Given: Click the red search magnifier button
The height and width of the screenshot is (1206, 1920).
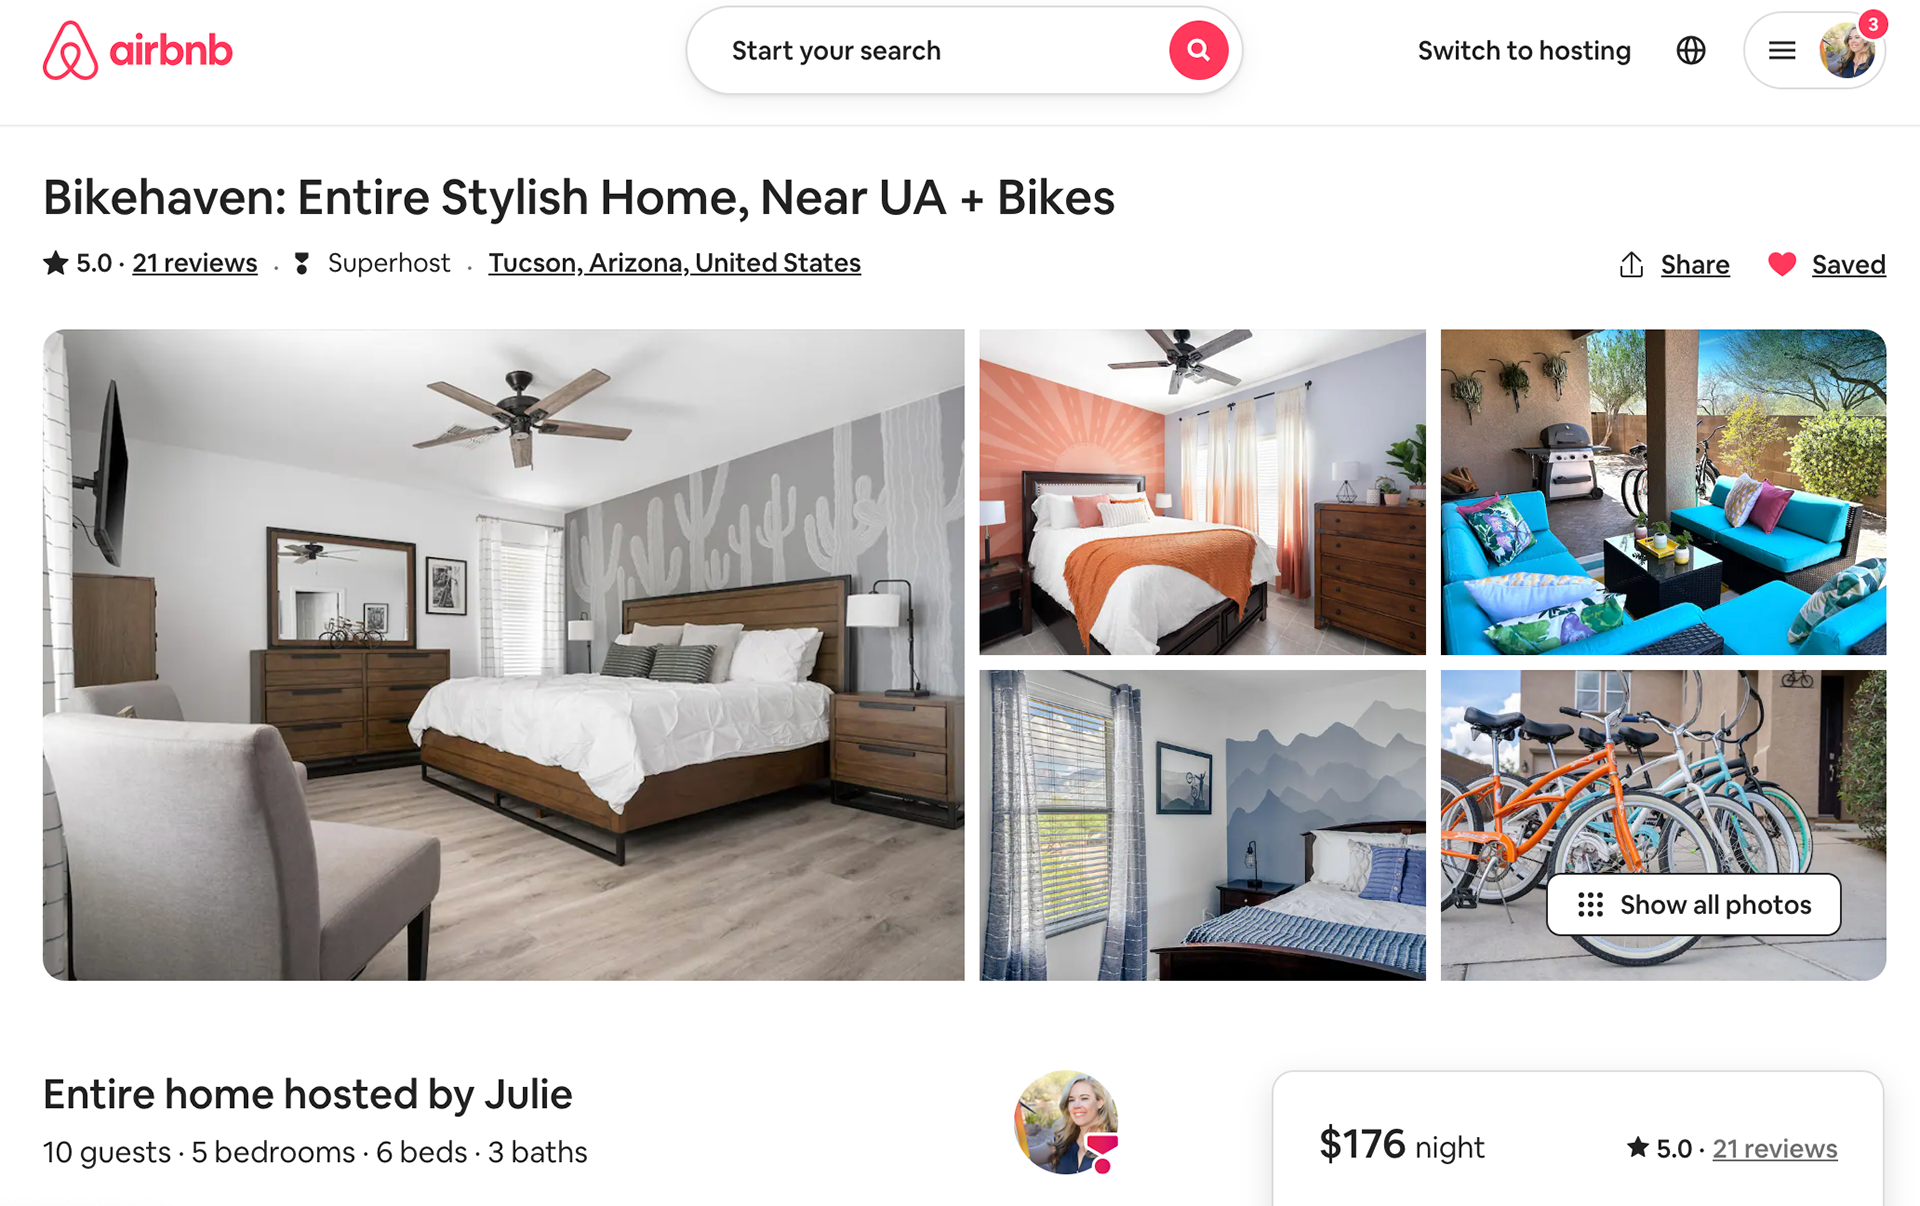Looking at the screenshot, I should [1198, 50].
